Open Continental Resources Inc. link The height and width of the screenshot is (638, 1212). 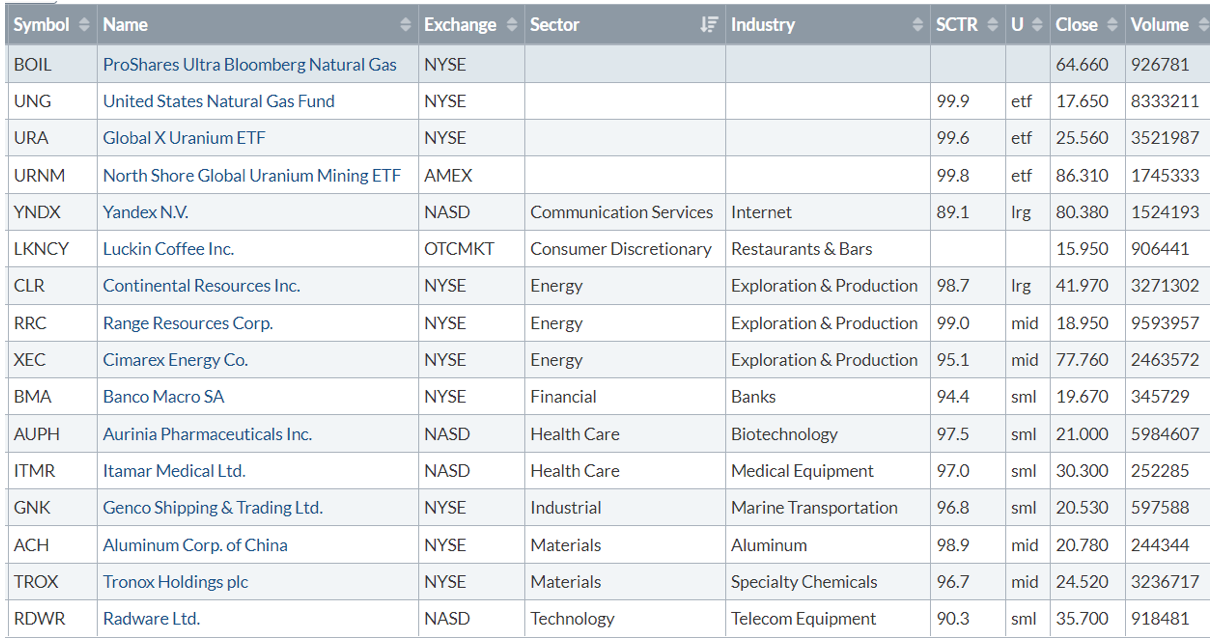201,286
